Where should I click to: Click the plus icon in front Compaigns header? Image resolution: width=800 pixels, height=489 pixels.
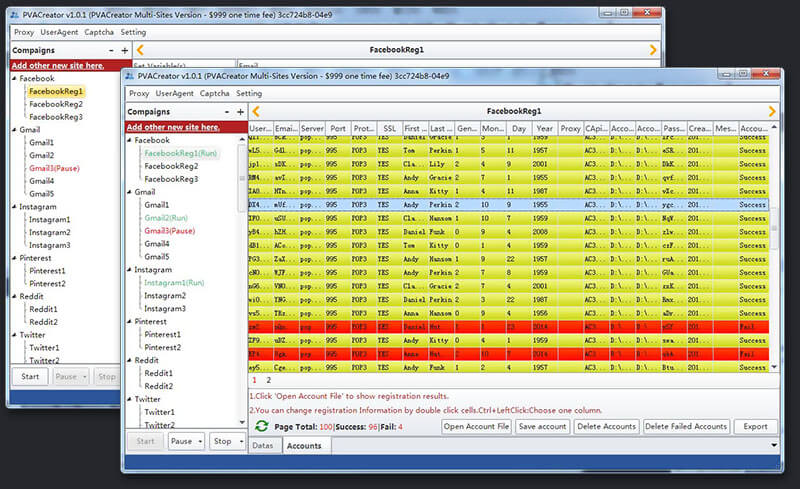(x=238, y=112)
